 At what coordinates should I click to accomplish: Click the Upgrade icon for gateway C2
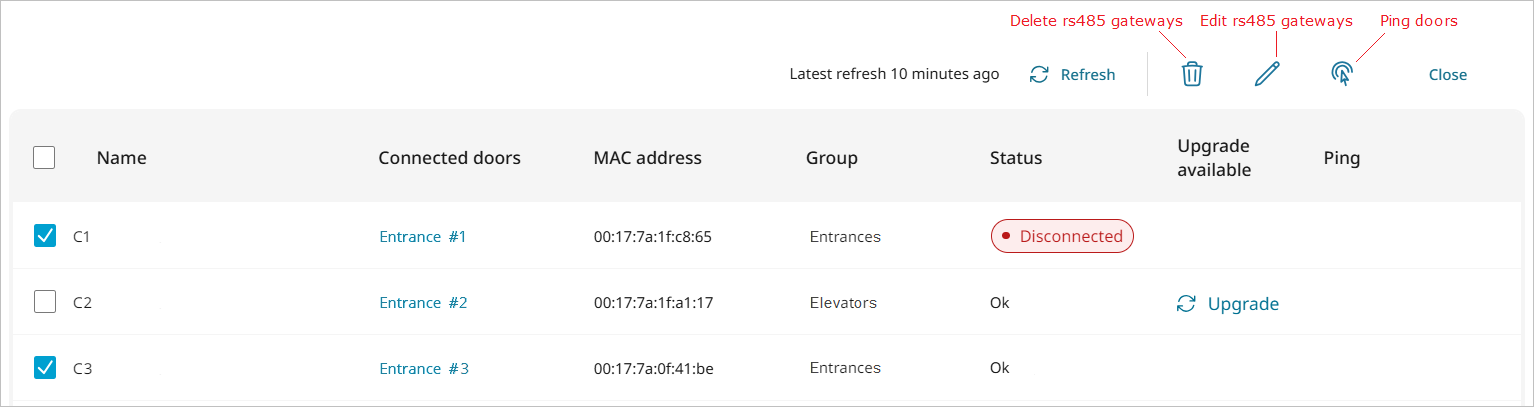pyautogui.click(x=1186, y=304)
